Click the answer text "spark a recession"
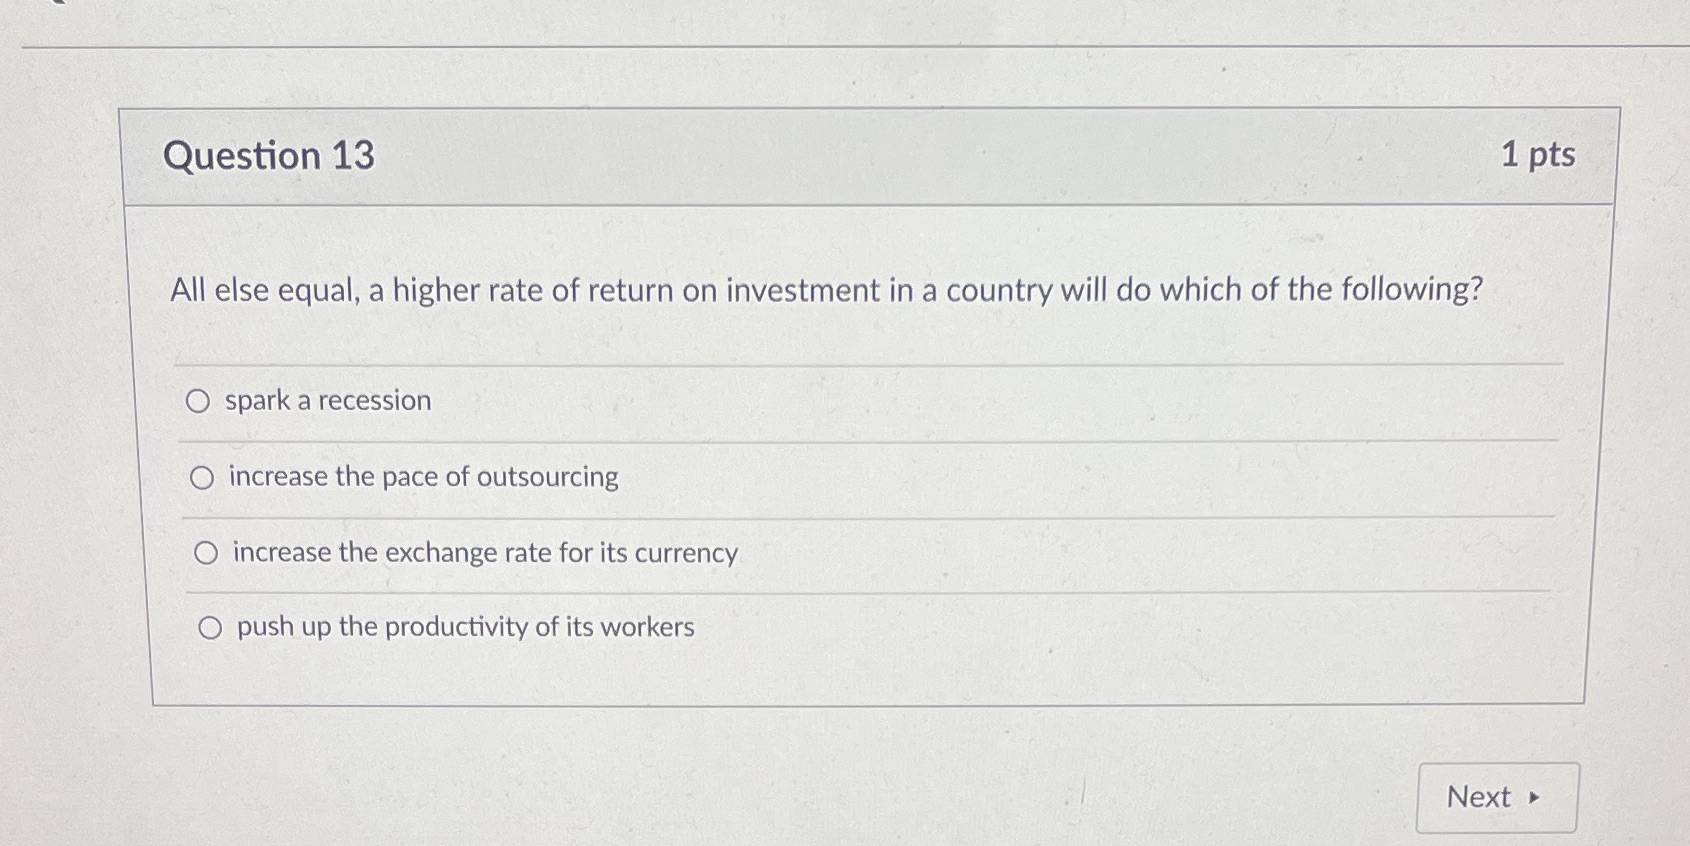 [x=327, y=400]
